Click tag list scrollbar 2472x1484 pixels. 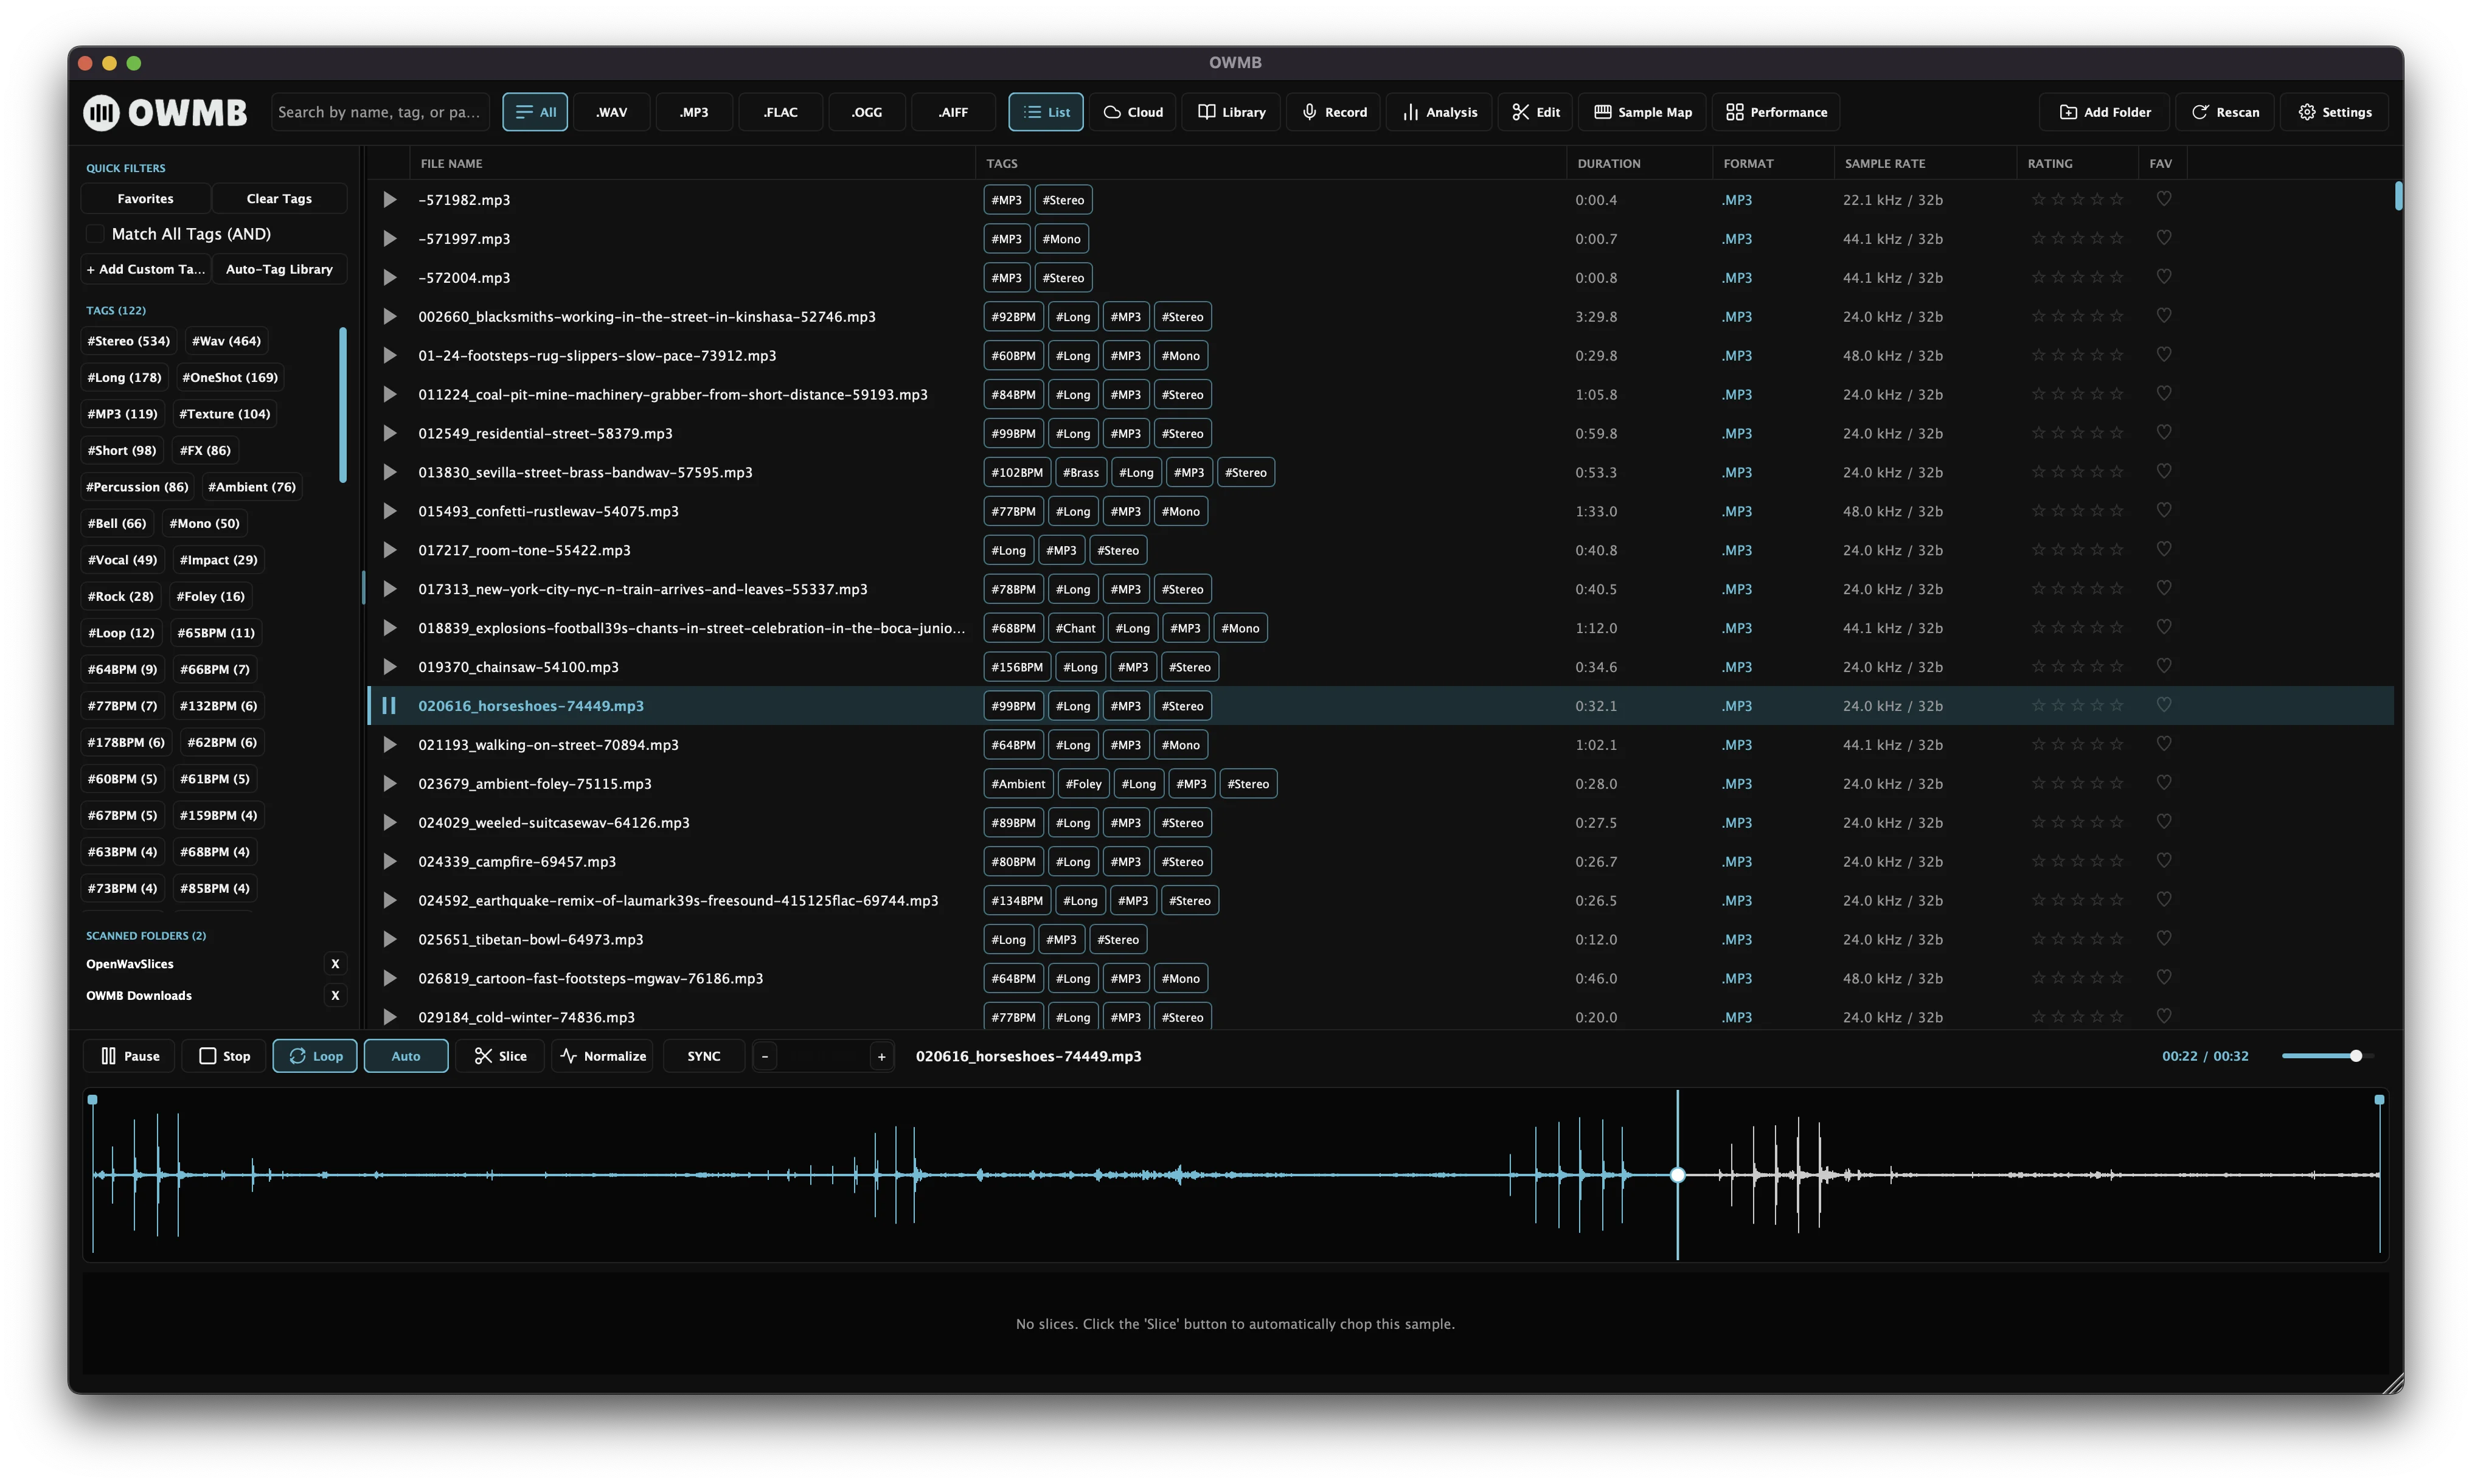click(343, 405)
